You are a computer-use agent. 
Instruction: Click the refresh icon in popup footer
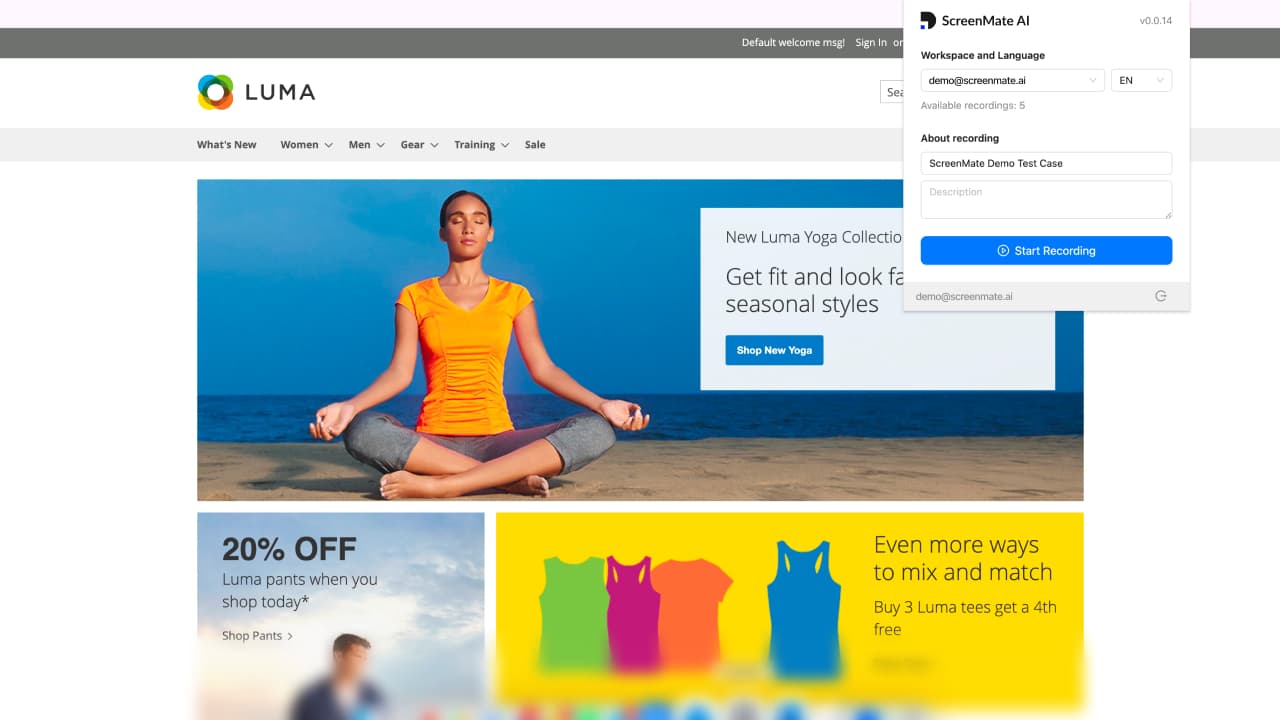click(1161, 296)
